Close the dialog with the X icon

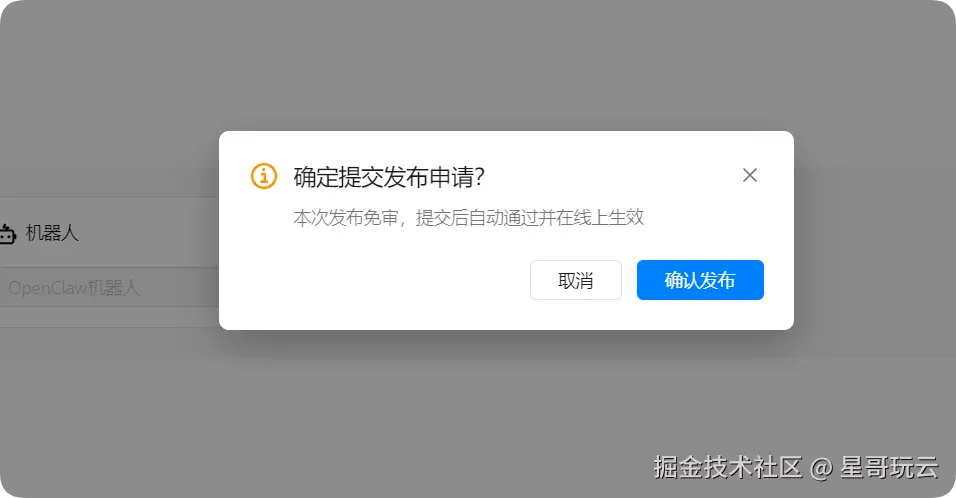click(x=749, y=176)
